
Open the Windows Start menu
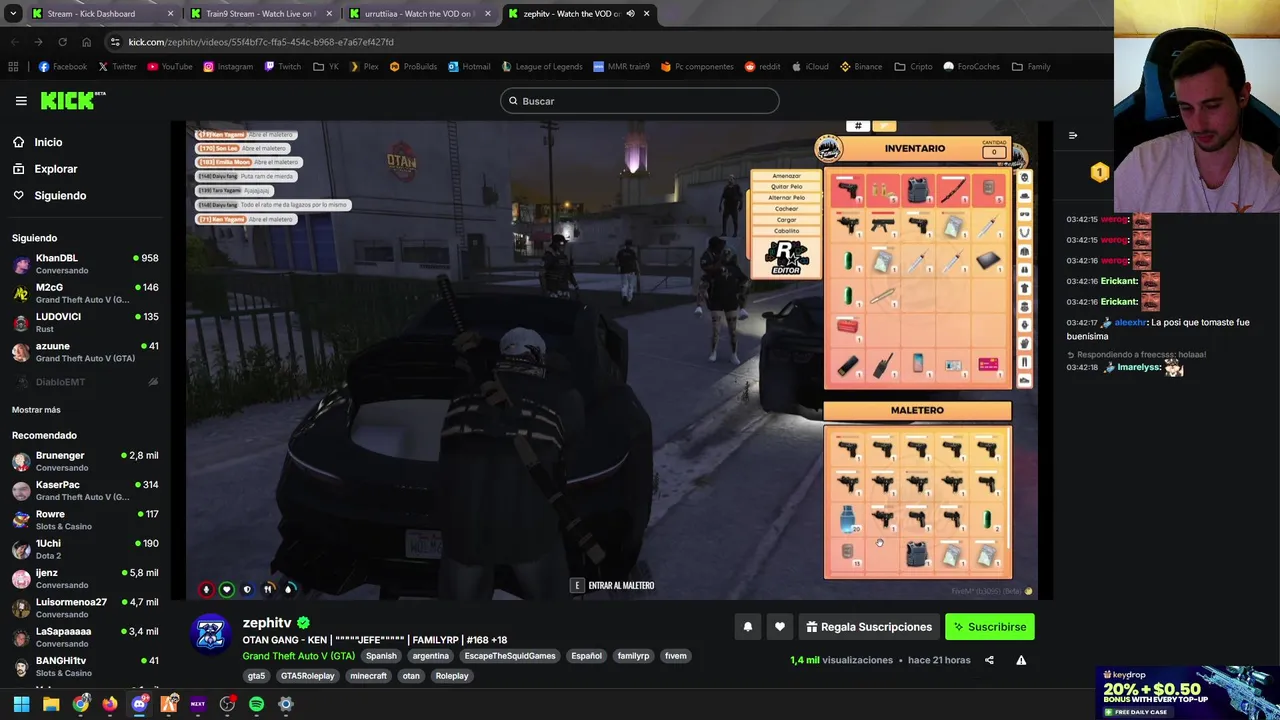[x=21, y=704]
